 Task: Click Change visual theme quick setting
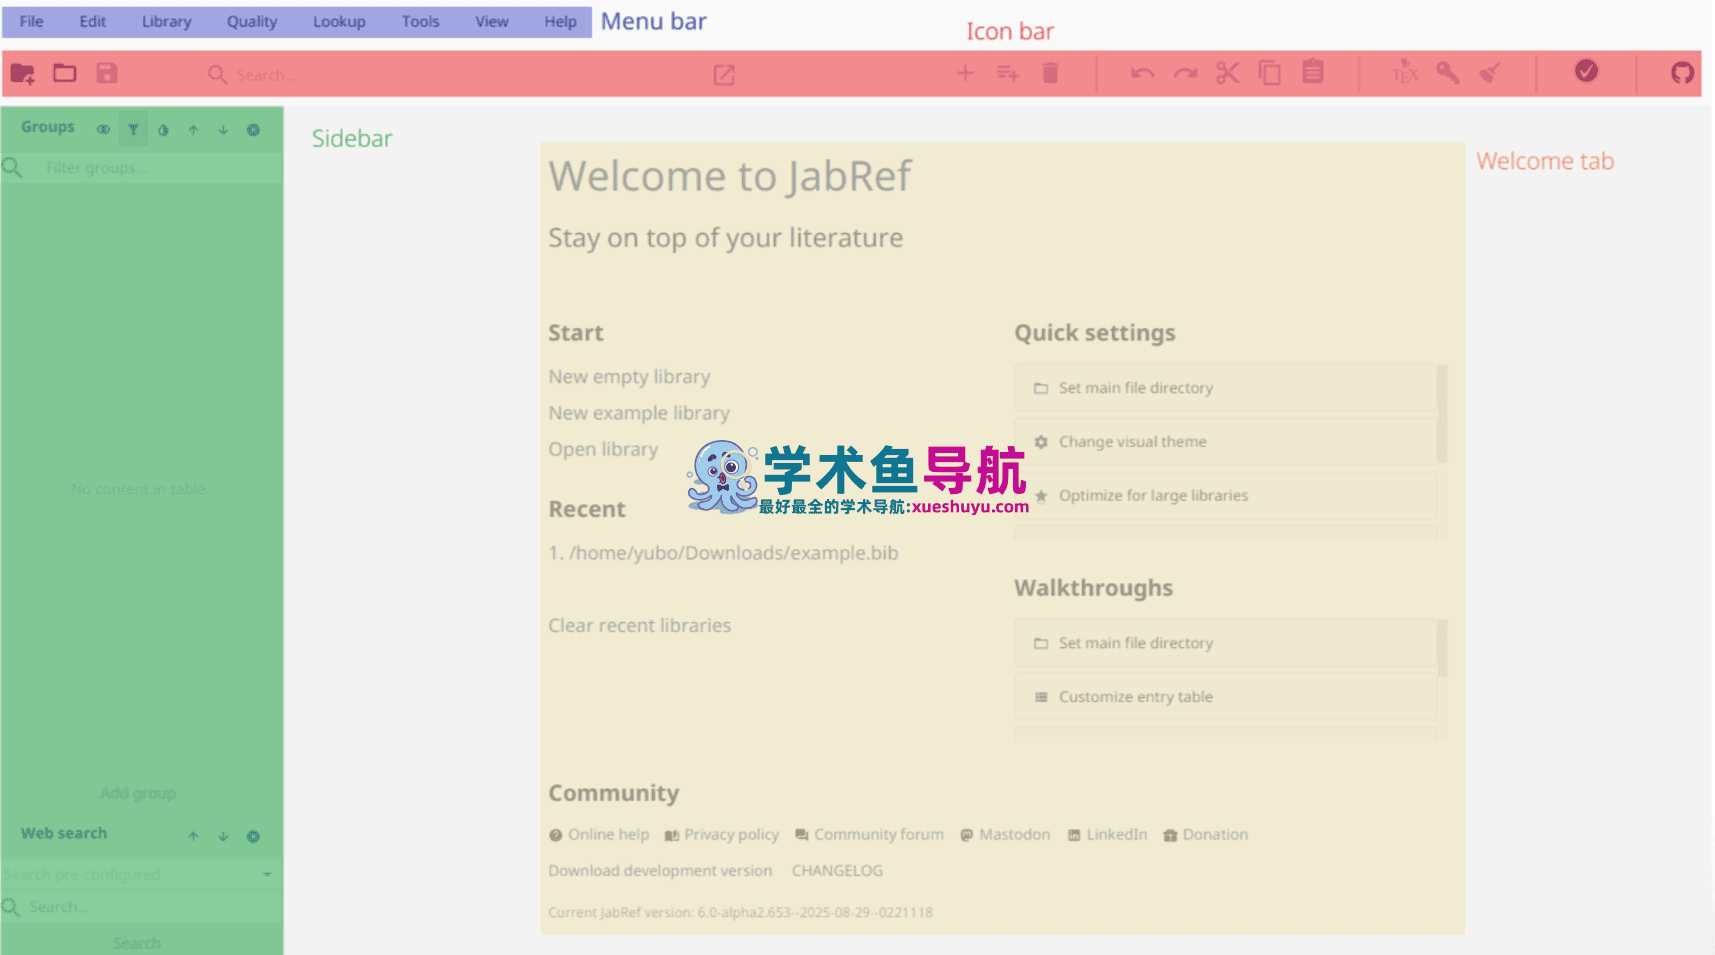[x=1225, y=442]
